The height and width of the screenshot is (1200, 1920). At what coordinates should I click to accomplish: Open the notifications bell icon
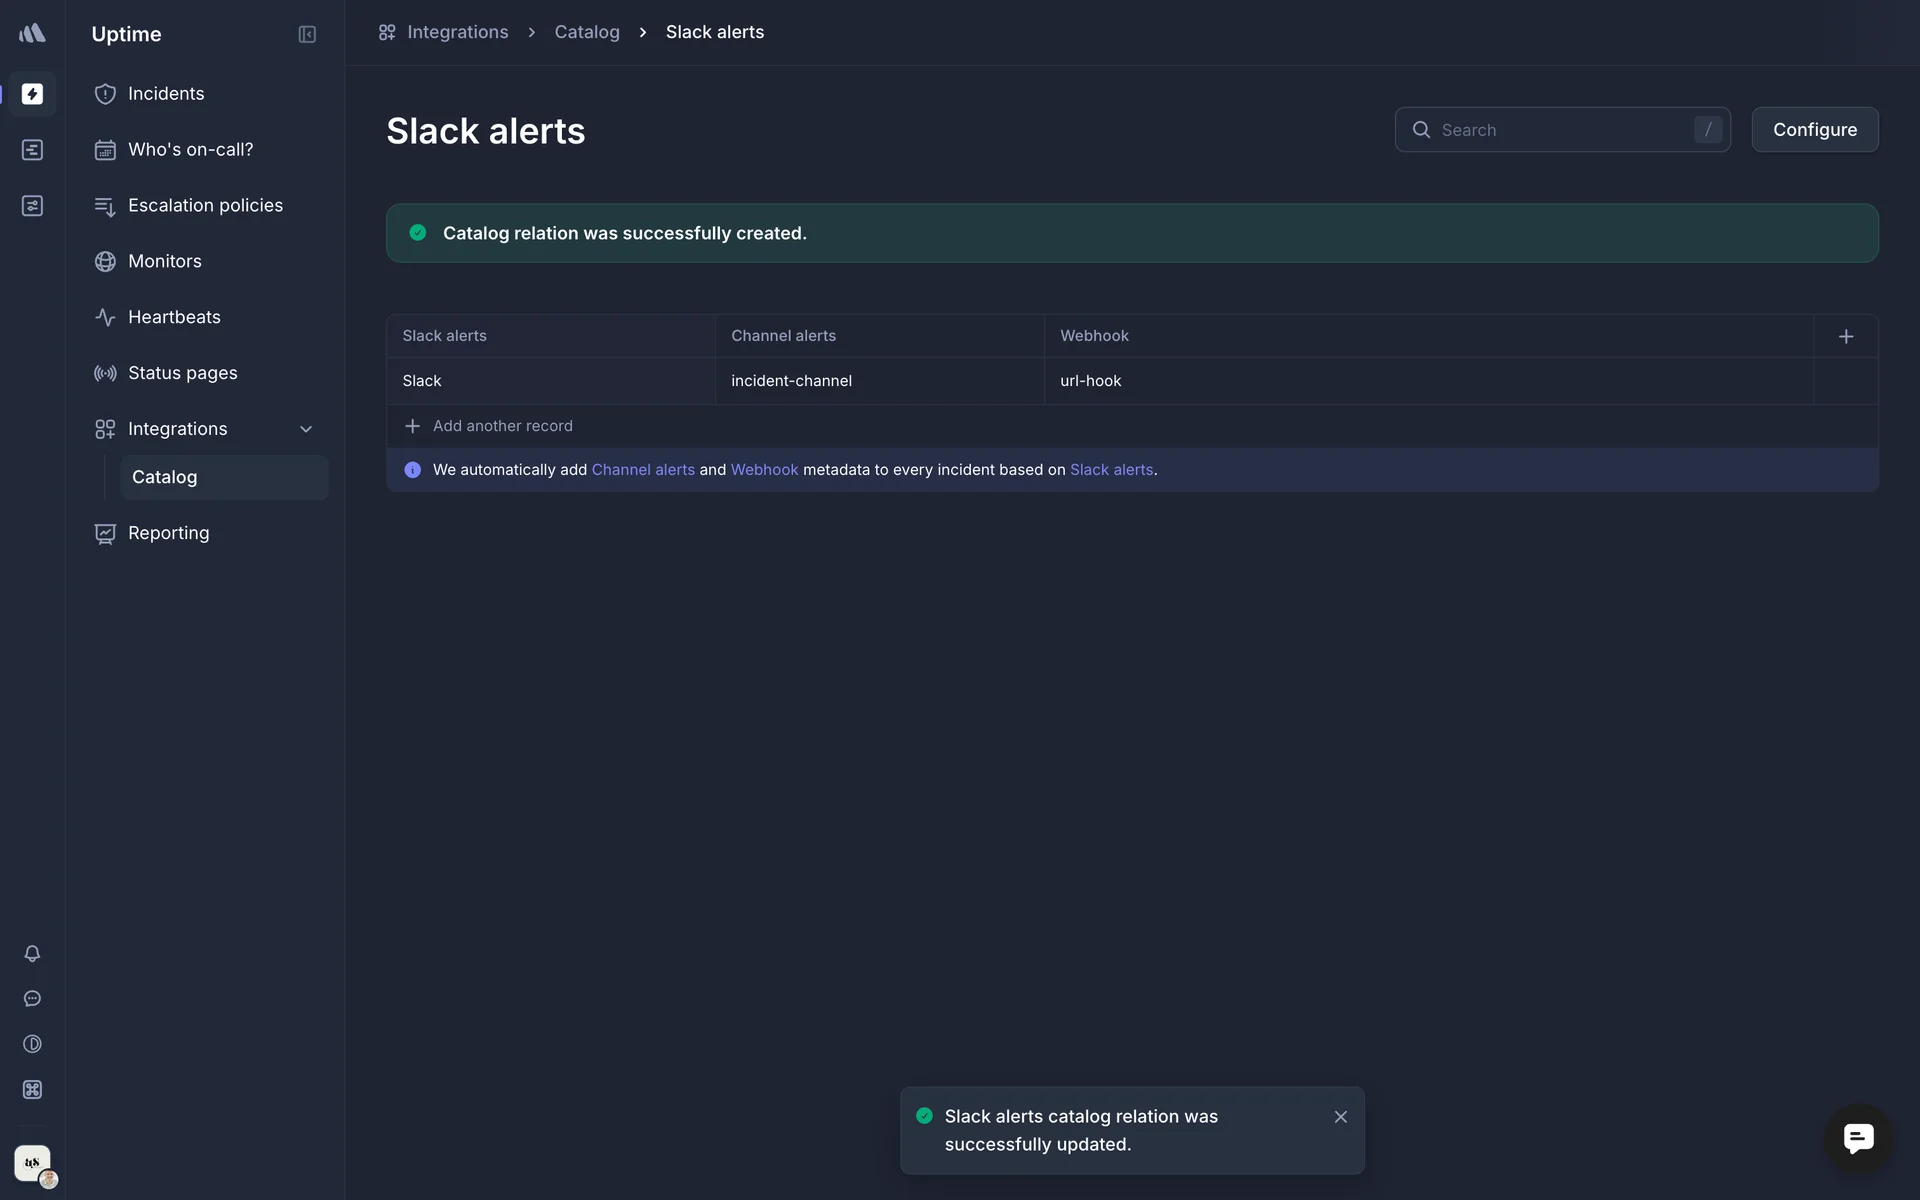point(32,953)
